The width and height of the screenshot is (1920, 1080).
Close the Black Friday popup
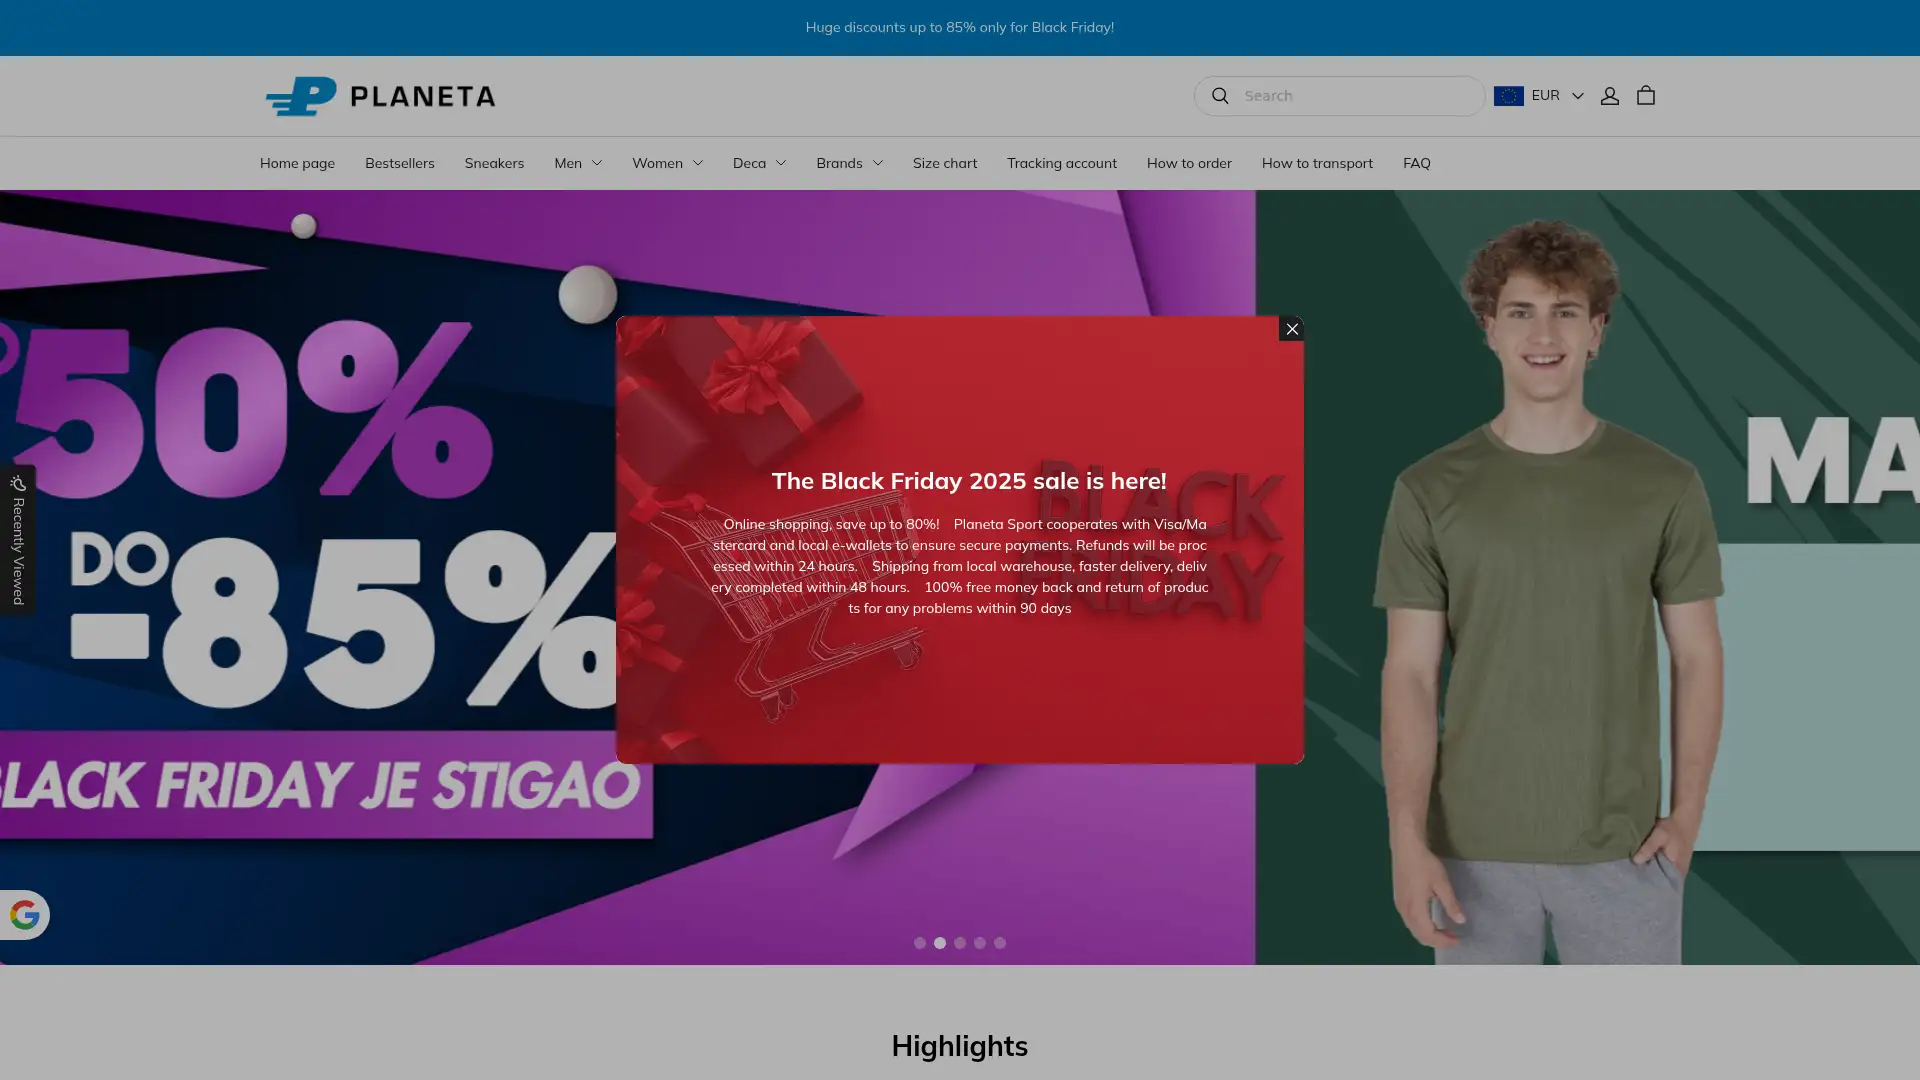tap(1291, 329)
